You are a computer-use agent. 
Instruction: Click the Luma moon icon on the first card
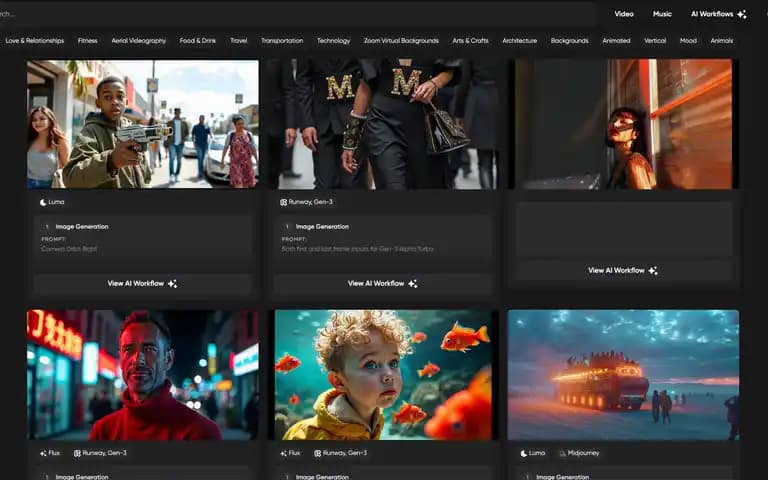(43, 202)
